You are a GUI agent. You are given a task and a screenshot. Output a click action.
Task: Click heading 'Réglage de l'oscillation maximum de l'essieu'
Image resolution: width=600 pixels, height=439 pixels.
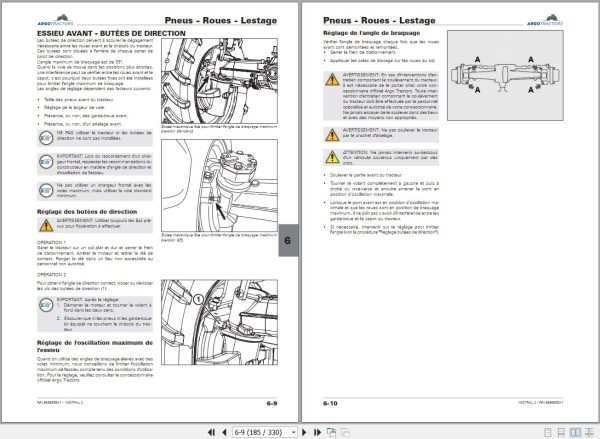pos(95,346)
